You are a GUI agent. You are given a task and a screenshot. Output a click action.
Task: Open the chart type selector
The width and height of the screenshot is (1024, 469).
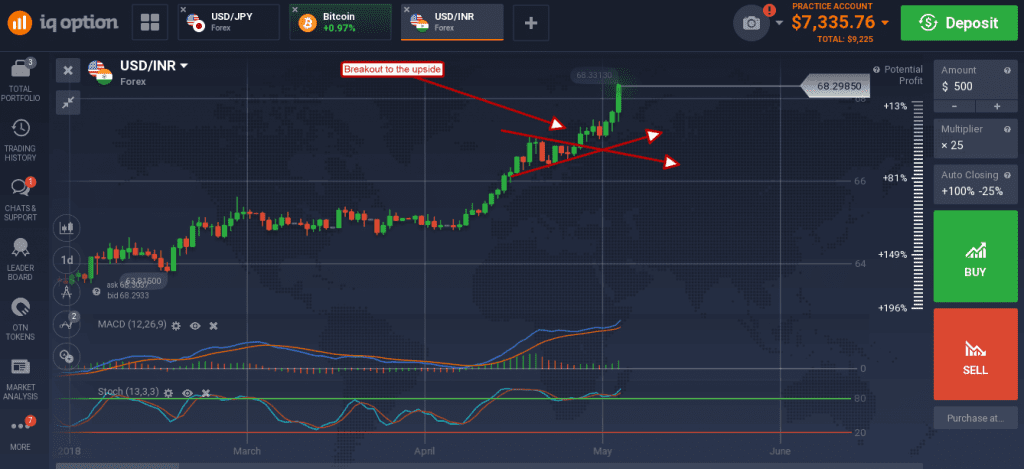(x=67, y=228)
